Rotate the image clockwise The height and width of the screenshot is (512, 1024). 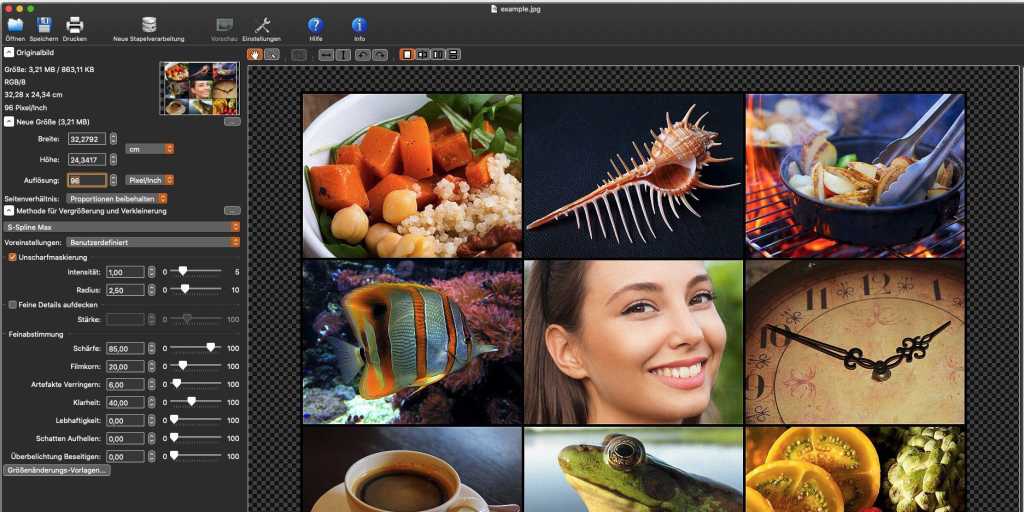[379, 55]
